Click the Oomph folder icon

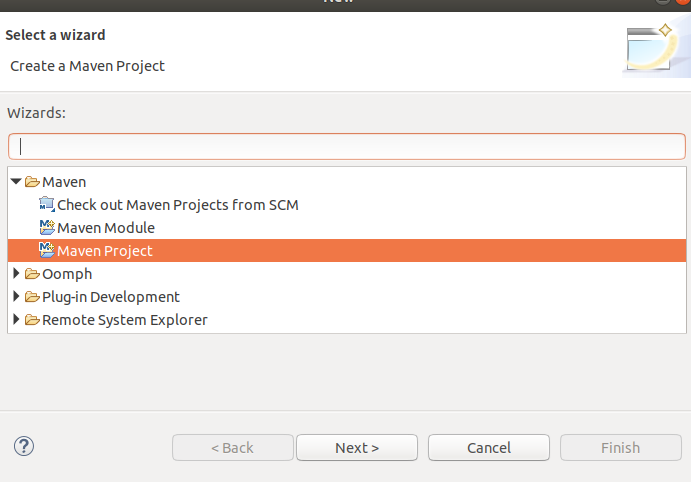pos(32,274)
